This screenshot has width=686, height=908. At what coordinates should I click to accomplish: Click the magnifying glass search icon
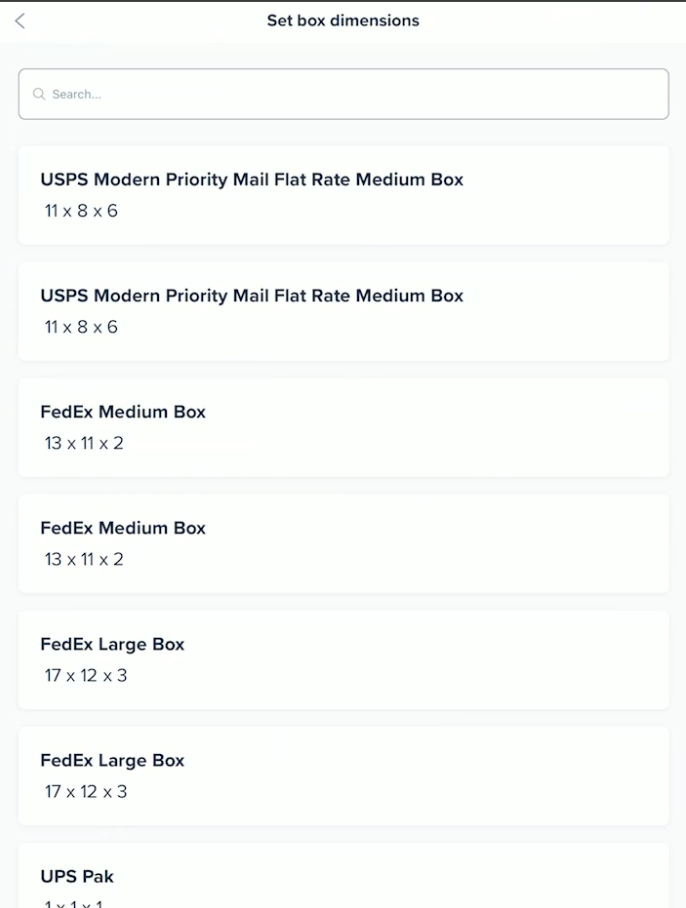39,94
